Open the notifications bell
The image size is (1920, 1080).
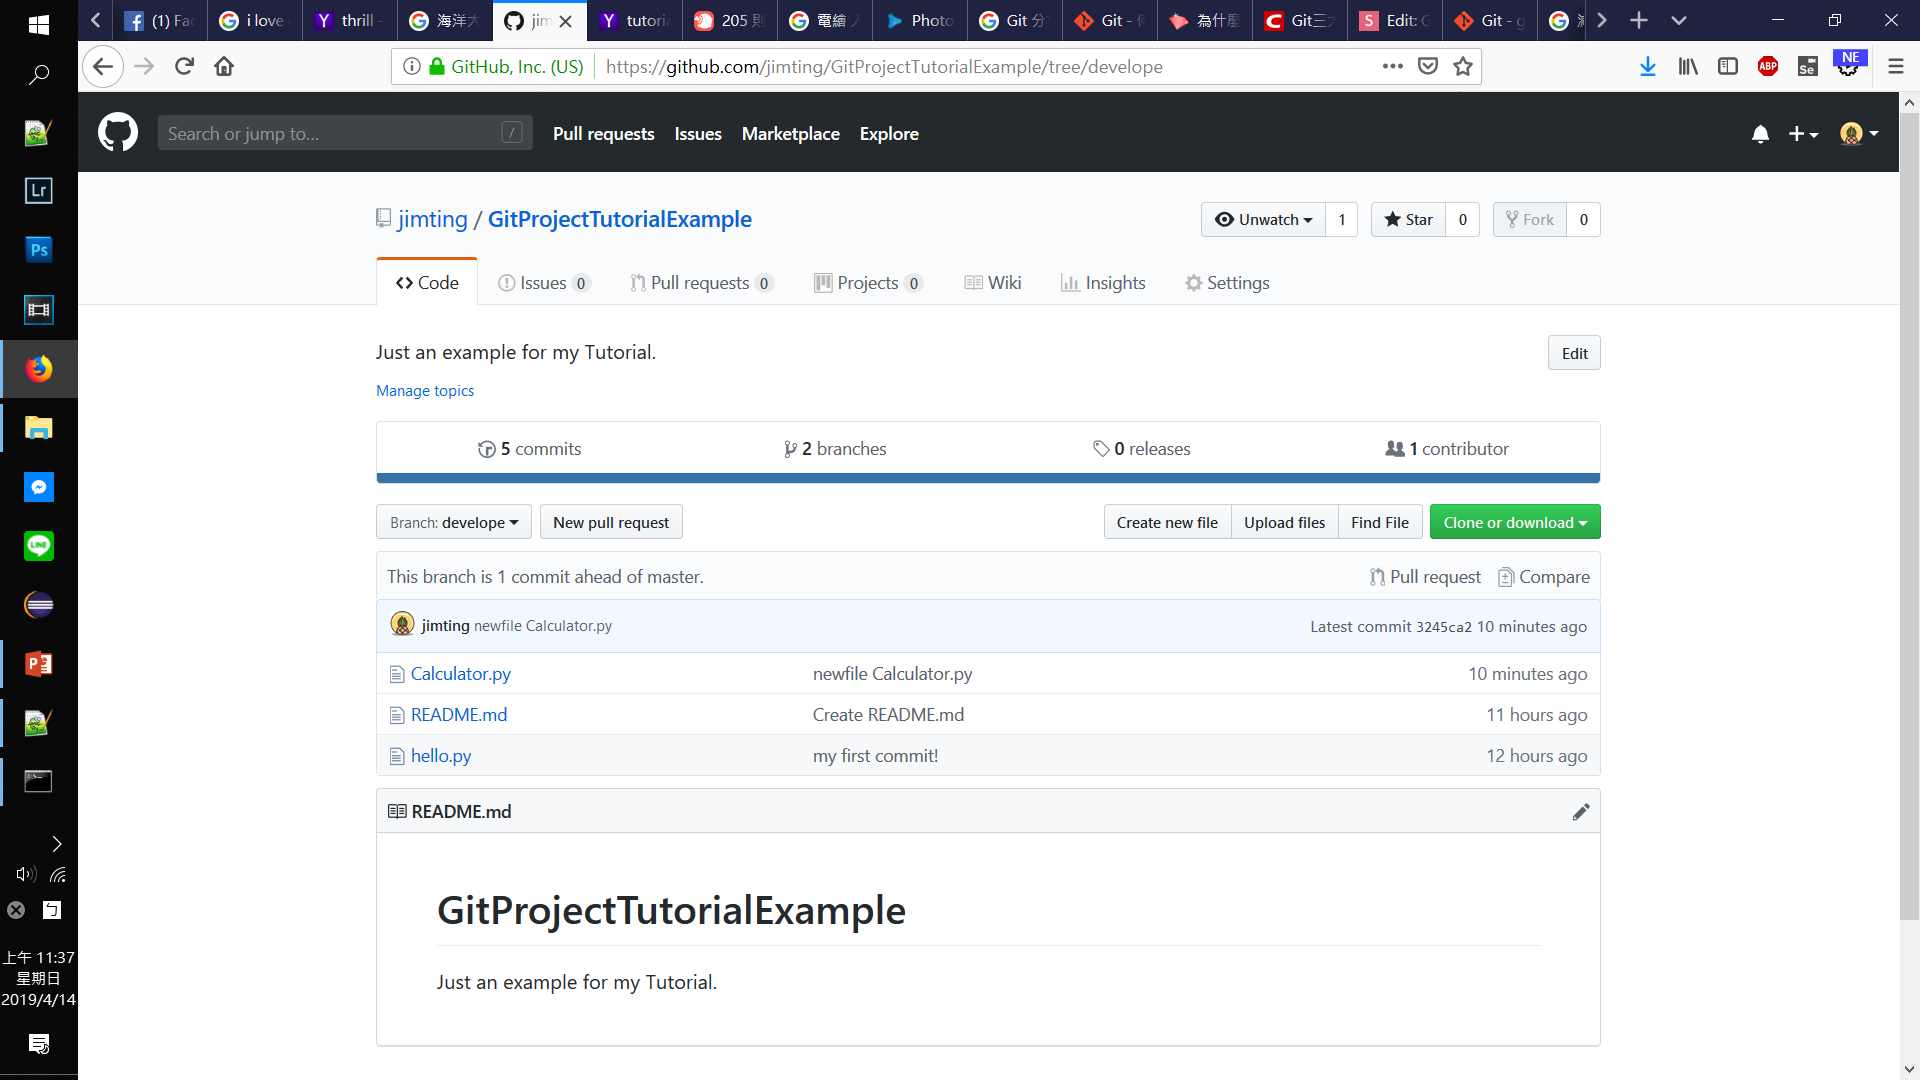1760,134
